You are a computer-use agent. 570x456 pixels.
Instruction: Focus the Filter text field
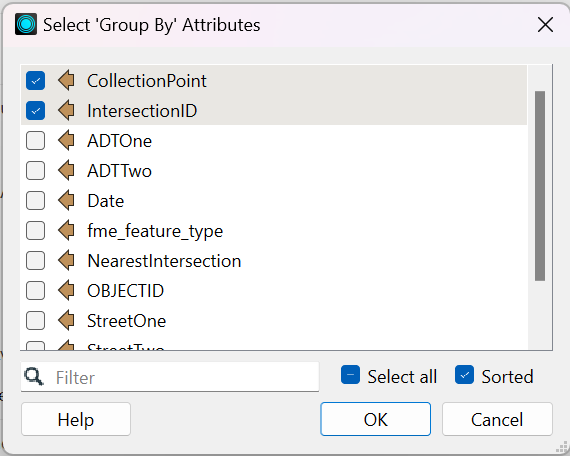pos(170,377)
